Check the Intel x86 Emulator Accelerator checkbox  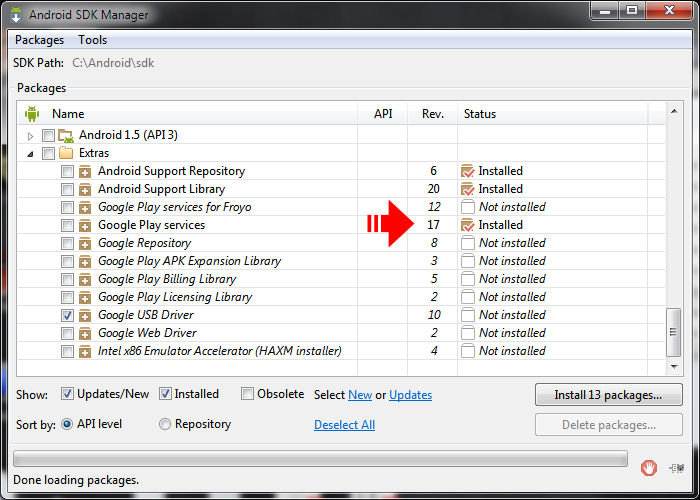[x=67, y=351]
